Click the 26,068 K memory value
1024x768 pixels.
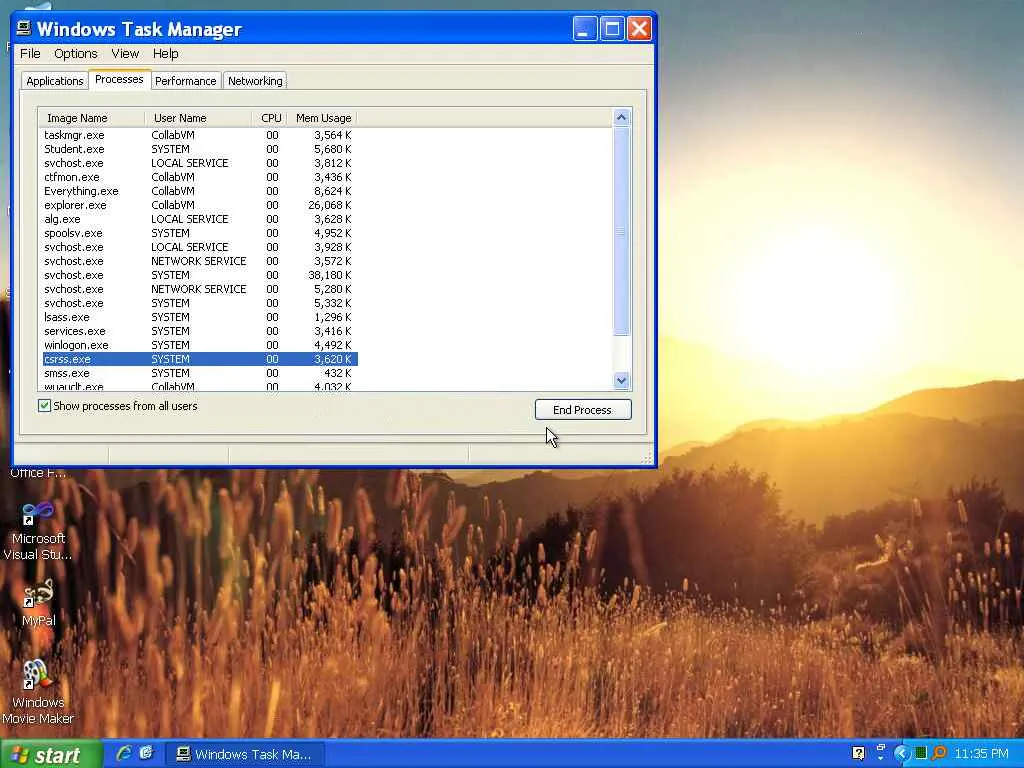point(330,205)
